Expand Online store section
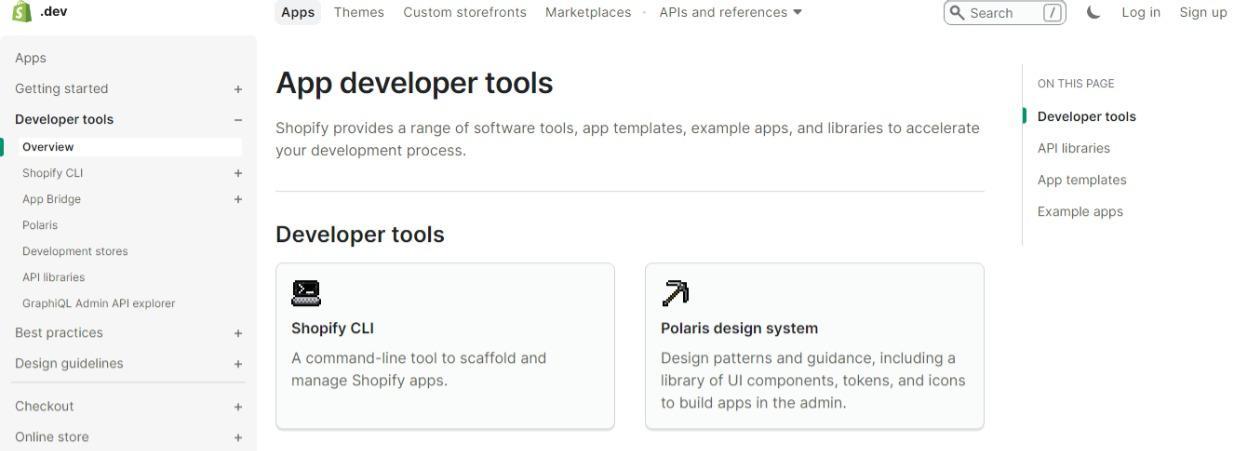The height and width of the screenshot is (451, 1234). (x=238, y=437)
